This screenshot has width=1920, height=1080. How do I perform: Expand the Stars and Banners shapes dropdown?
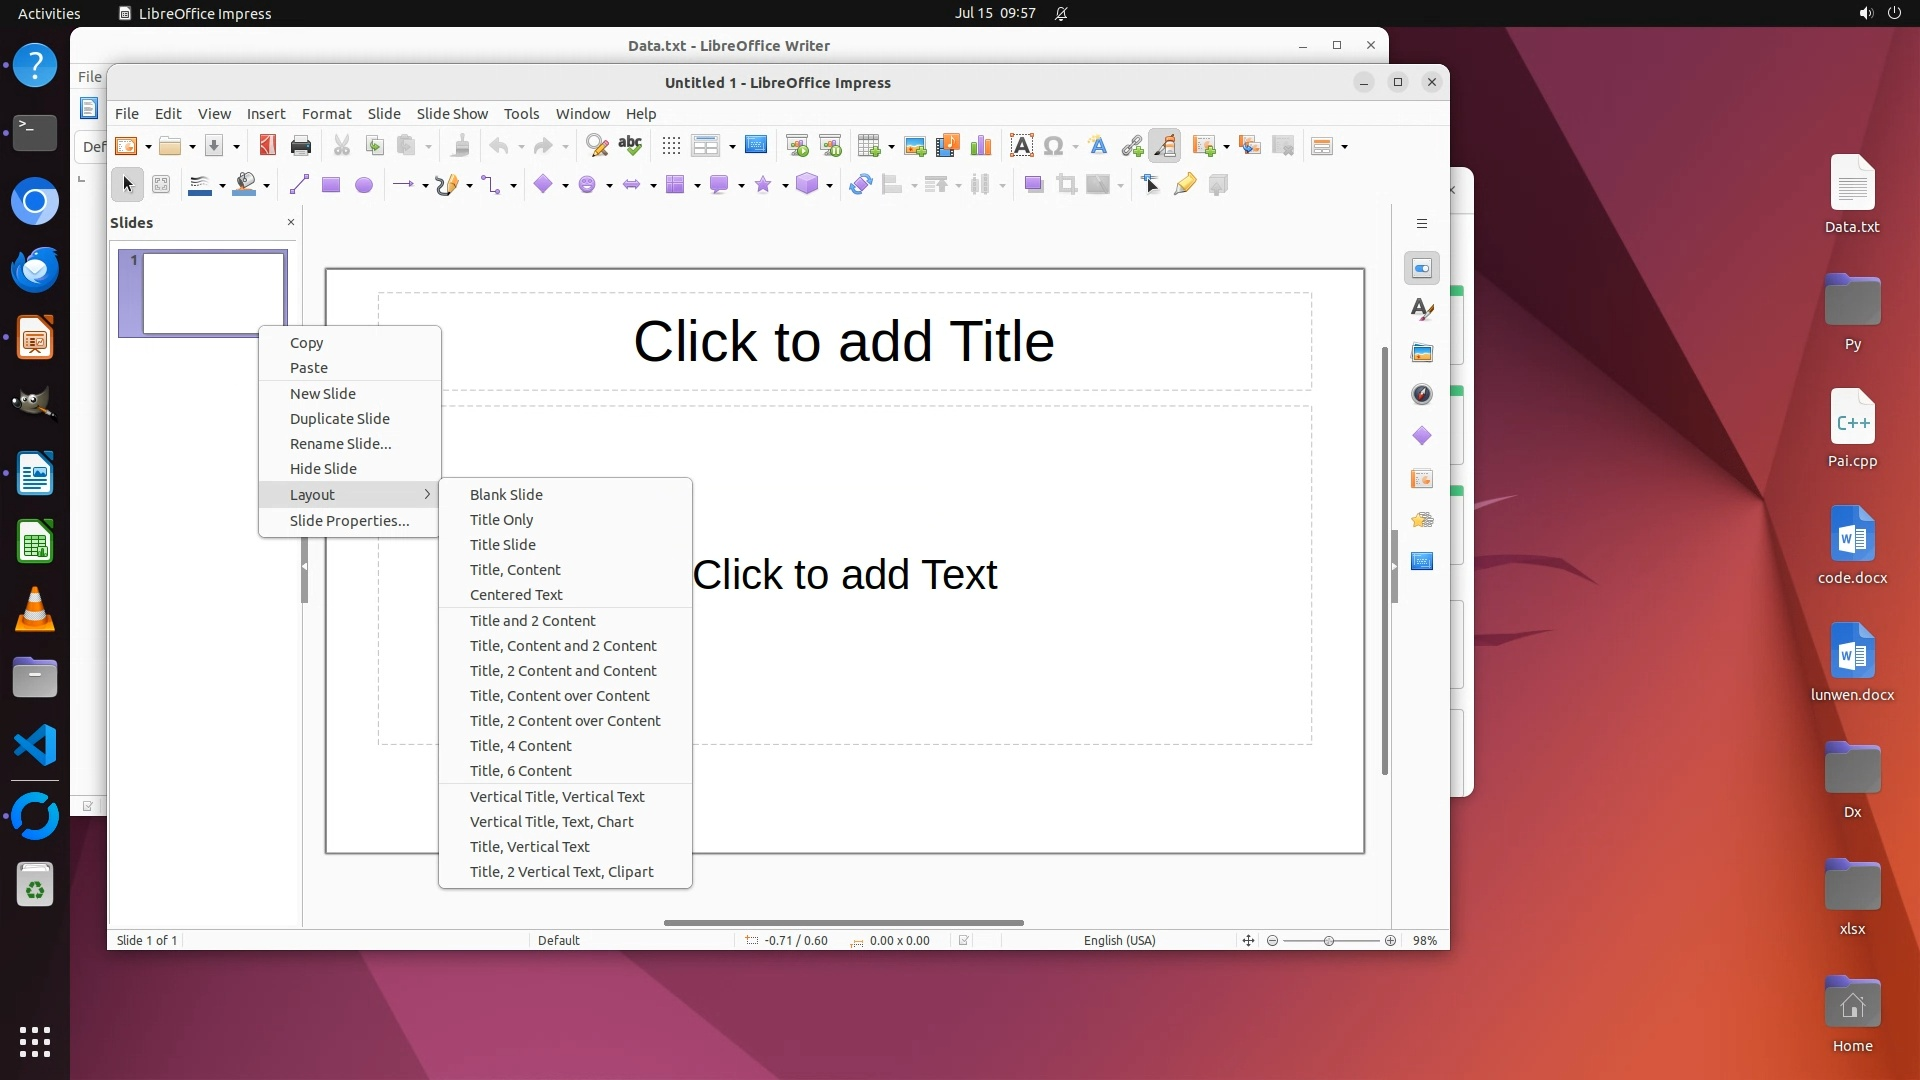785,185
